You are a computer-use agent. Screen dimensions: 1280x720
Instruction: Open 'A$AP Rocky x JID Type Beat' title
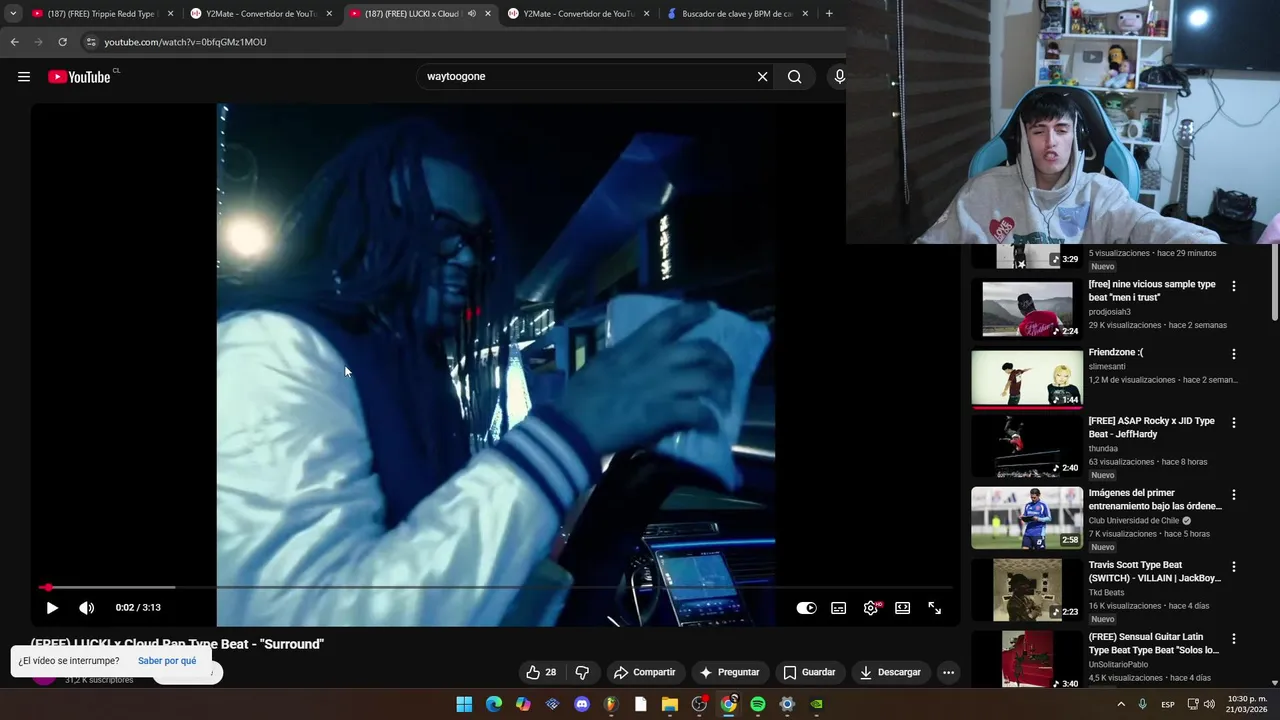1152,428
